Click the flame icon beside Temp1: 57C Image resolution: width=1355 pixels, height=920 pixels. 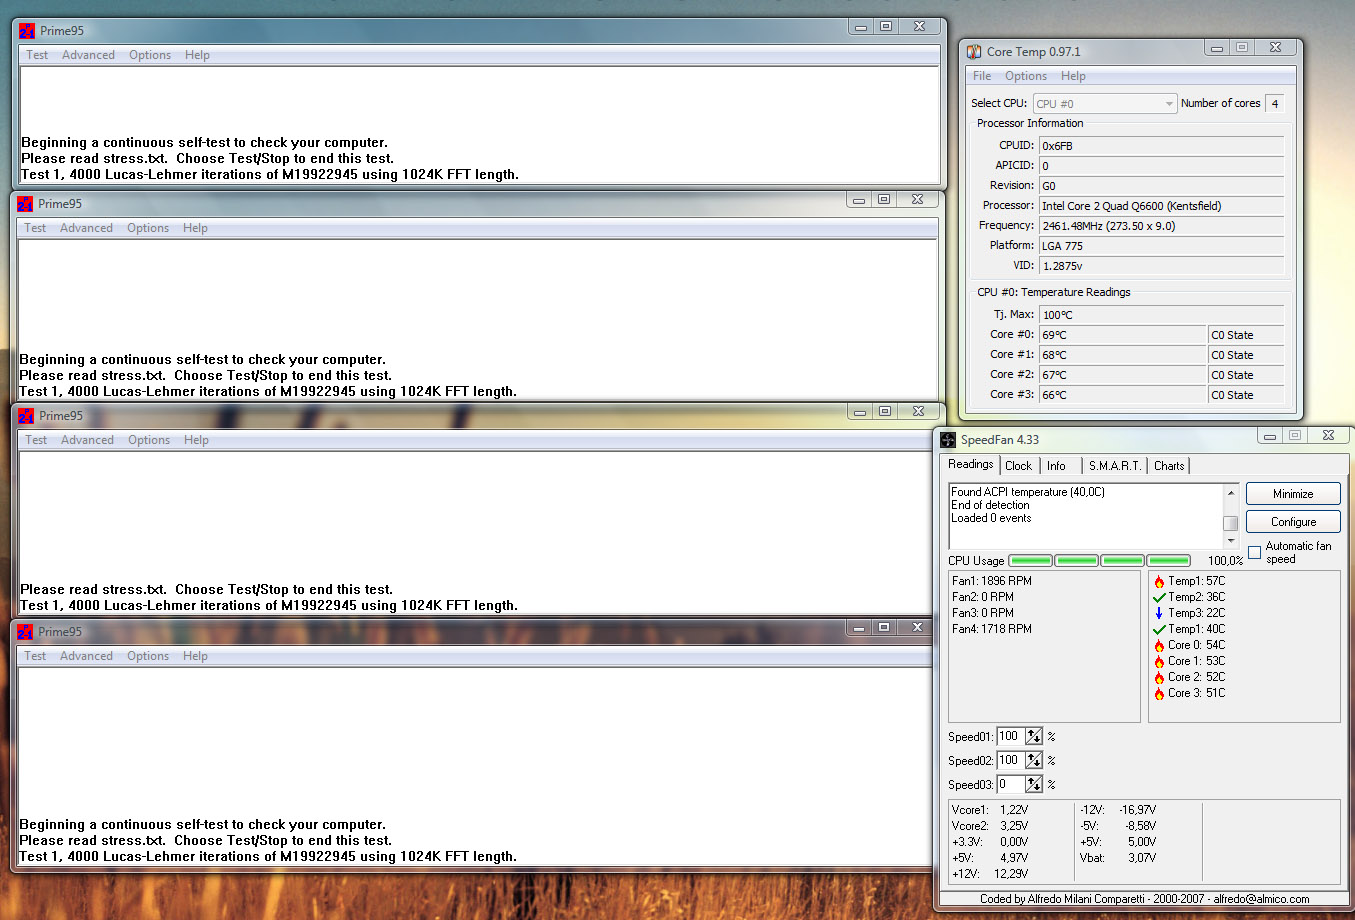click(1159, 581)
